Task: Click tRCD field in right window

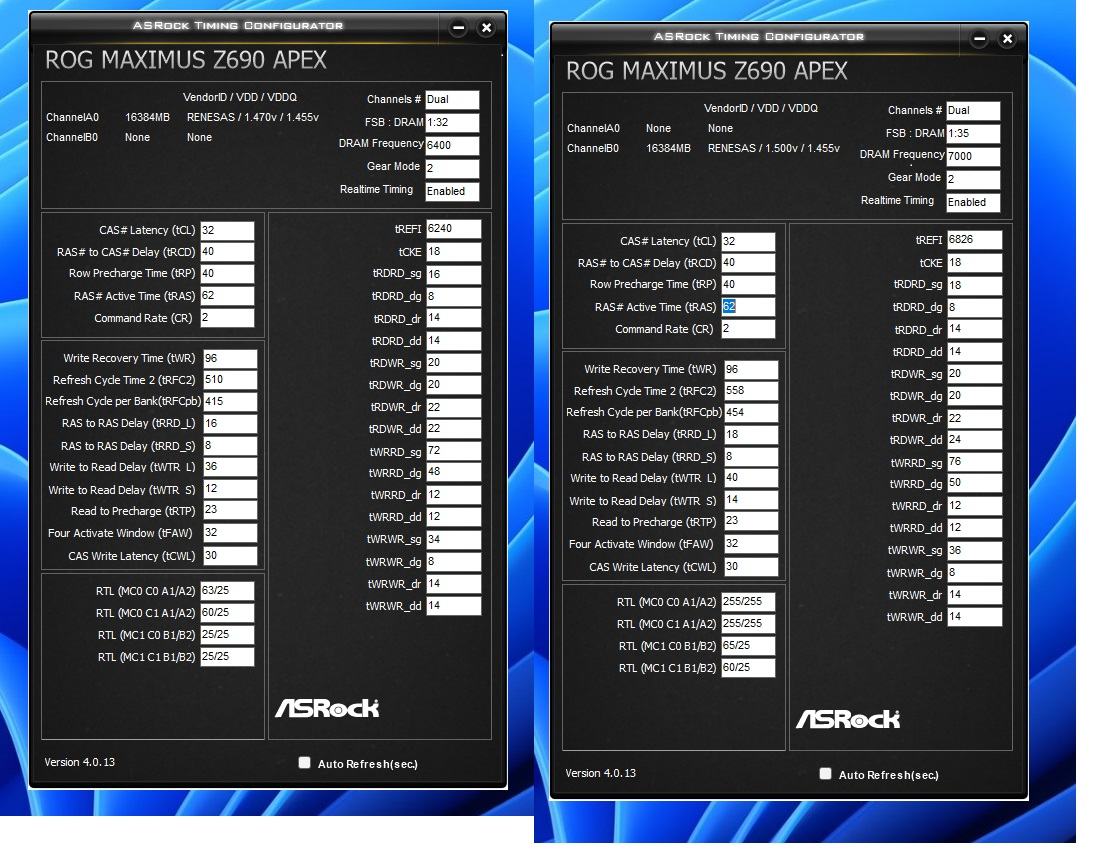Action: coord(748,263)
